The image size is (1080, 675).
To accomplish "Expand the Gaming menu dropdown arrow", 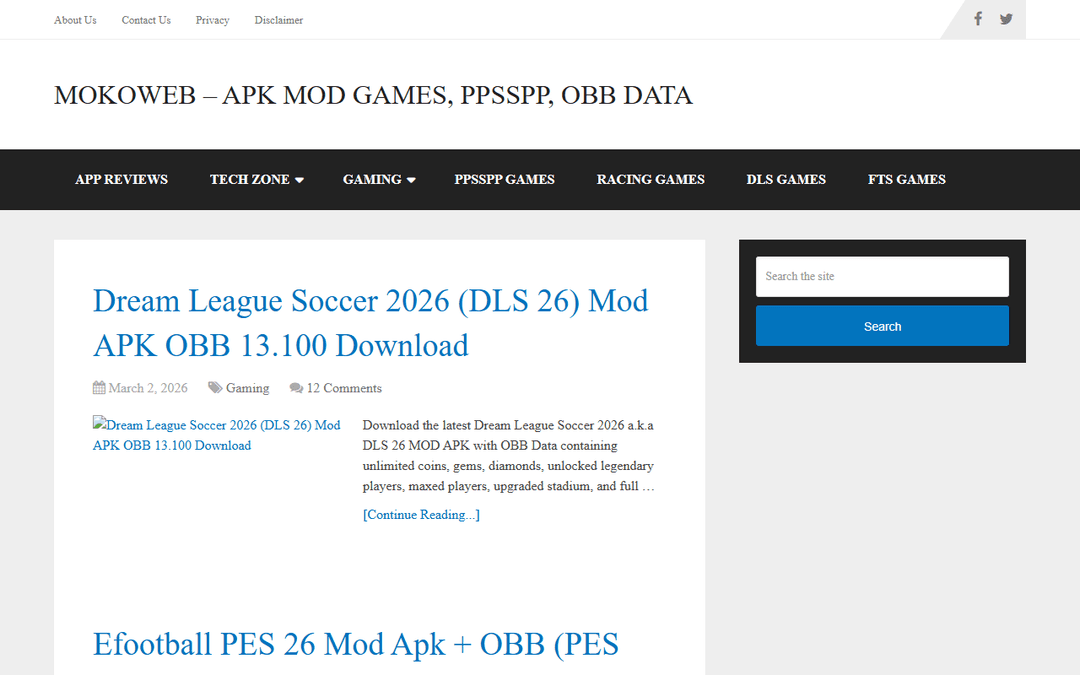I will point(411,180).
